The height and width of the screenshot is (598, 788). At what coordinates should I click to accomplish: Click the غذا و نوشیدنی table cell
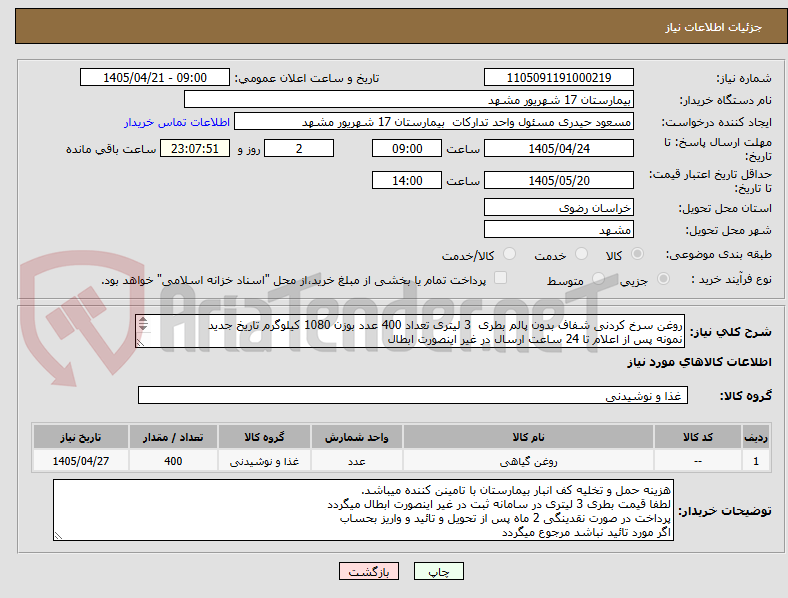tap(264, 461)
